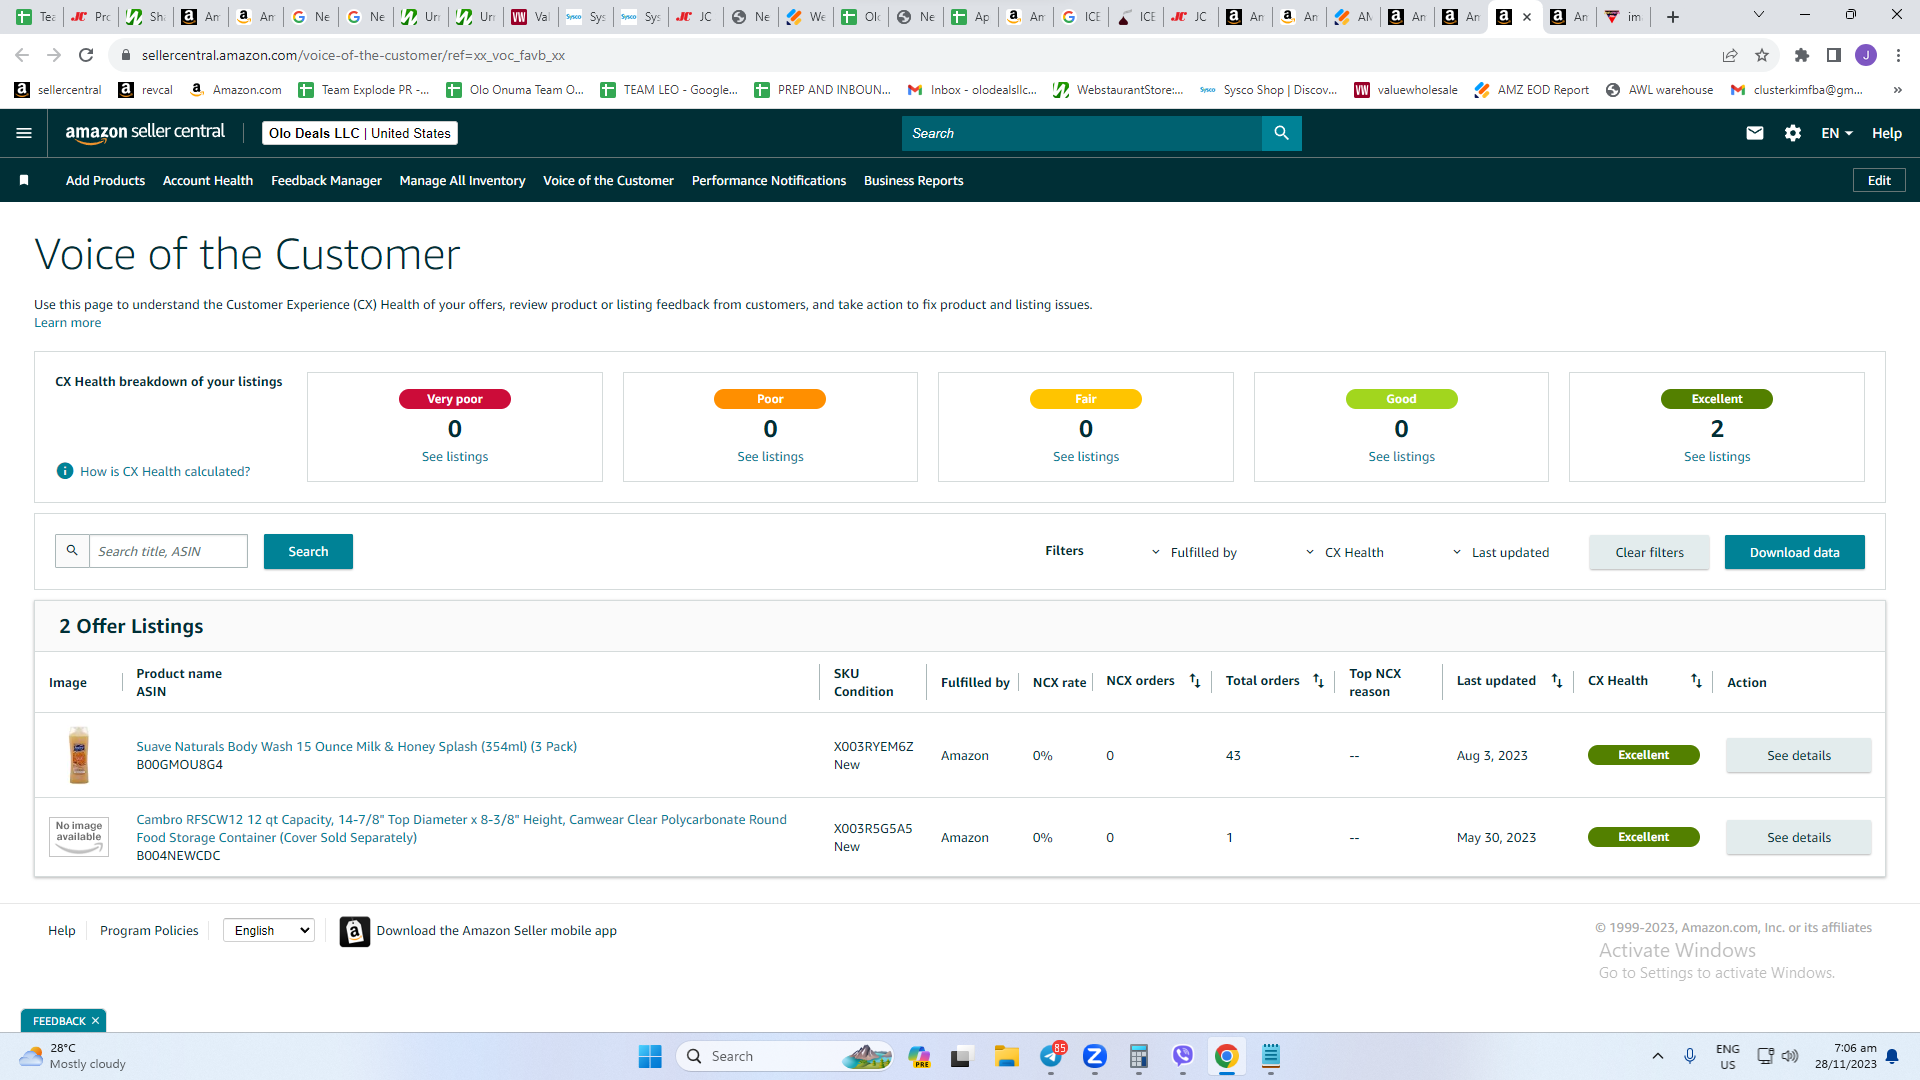This screenshot has height=1080, width=1920.
Task: Open the messages envelope icon
Action: pos(1755,133)
